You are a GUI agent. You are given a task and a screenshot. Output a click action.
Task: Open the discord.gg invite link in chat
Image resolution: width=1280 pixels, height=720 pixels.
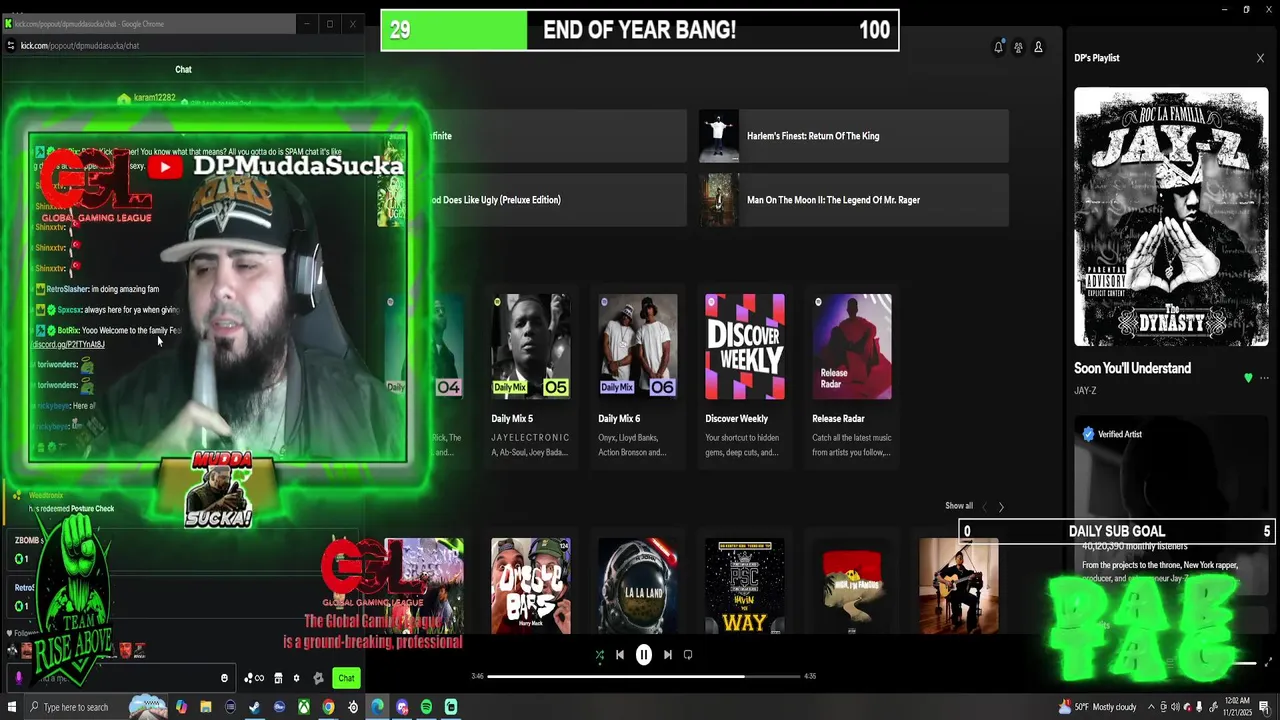(x=68, y=344)
